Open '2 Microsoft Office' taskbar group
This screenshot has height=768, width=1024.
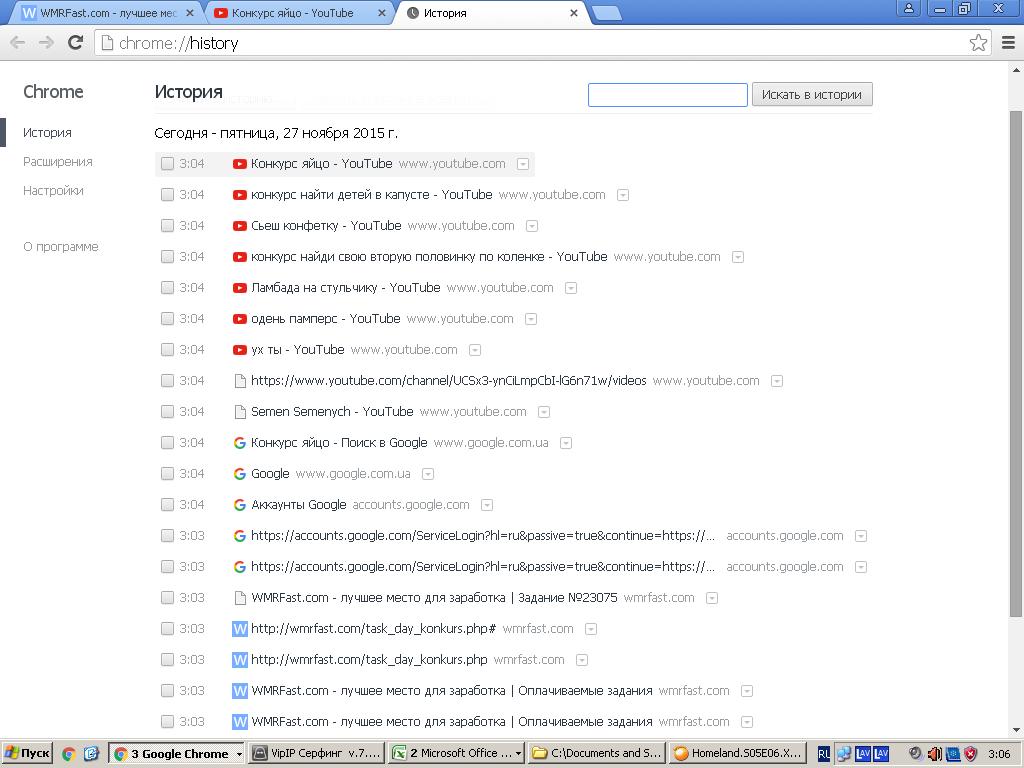456,754
